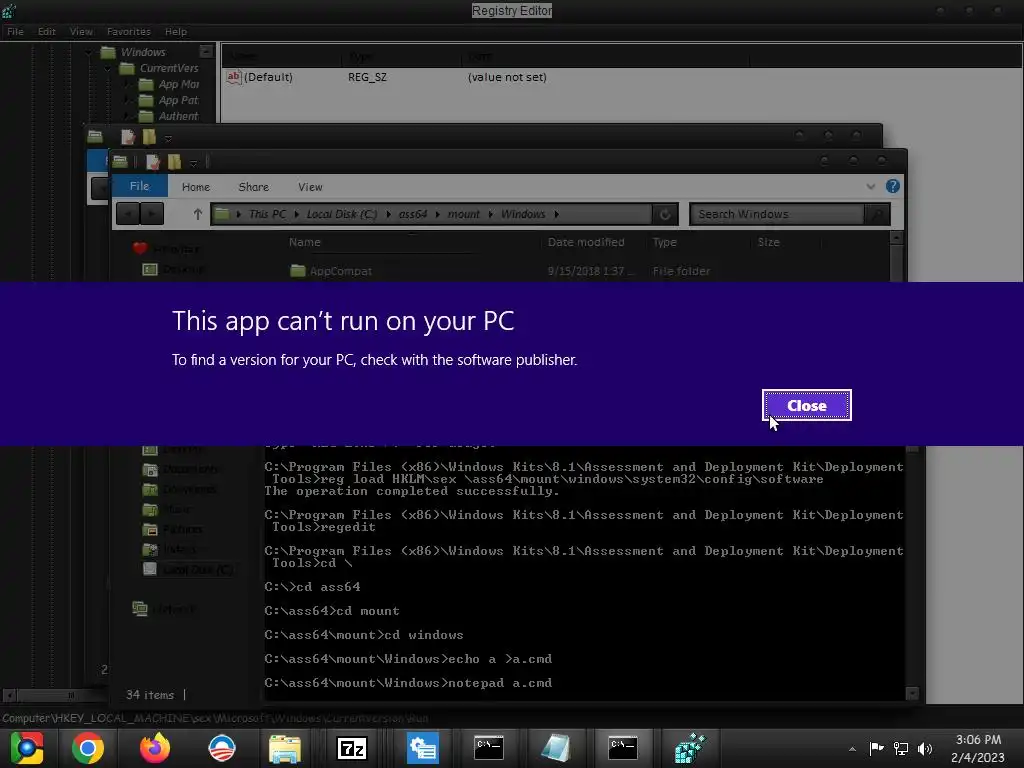The width and height of the screenshot is (1024, 768).
Task: Open the Help menu in Registry Editor
Action: [x=176, y=31]
